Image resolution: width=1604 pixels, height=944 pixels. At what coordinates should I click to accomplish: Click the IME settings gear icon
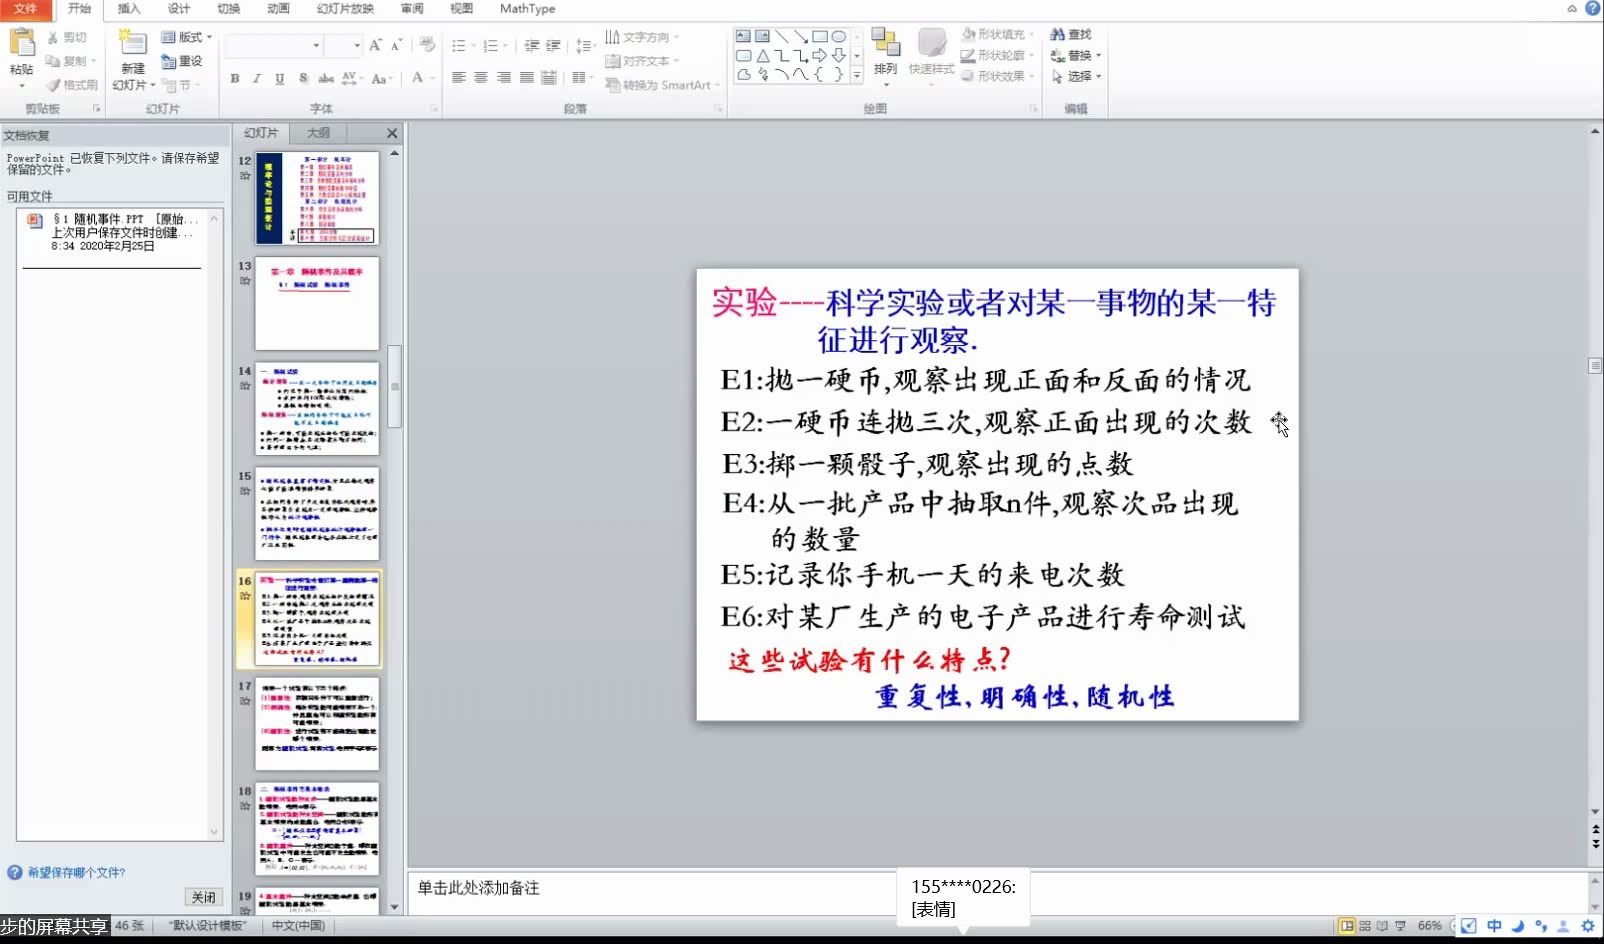pyautogui.click(x=1587, y=926)
